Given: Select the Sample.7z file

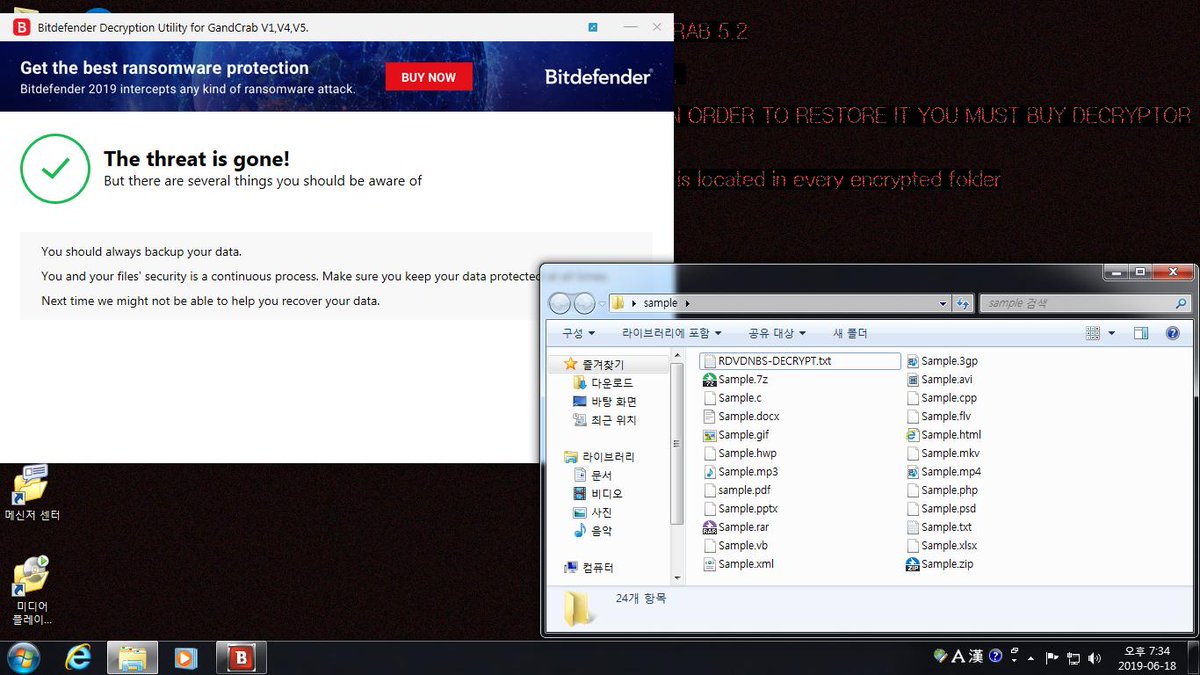Looking at the screenshot, I should point(736,379).
